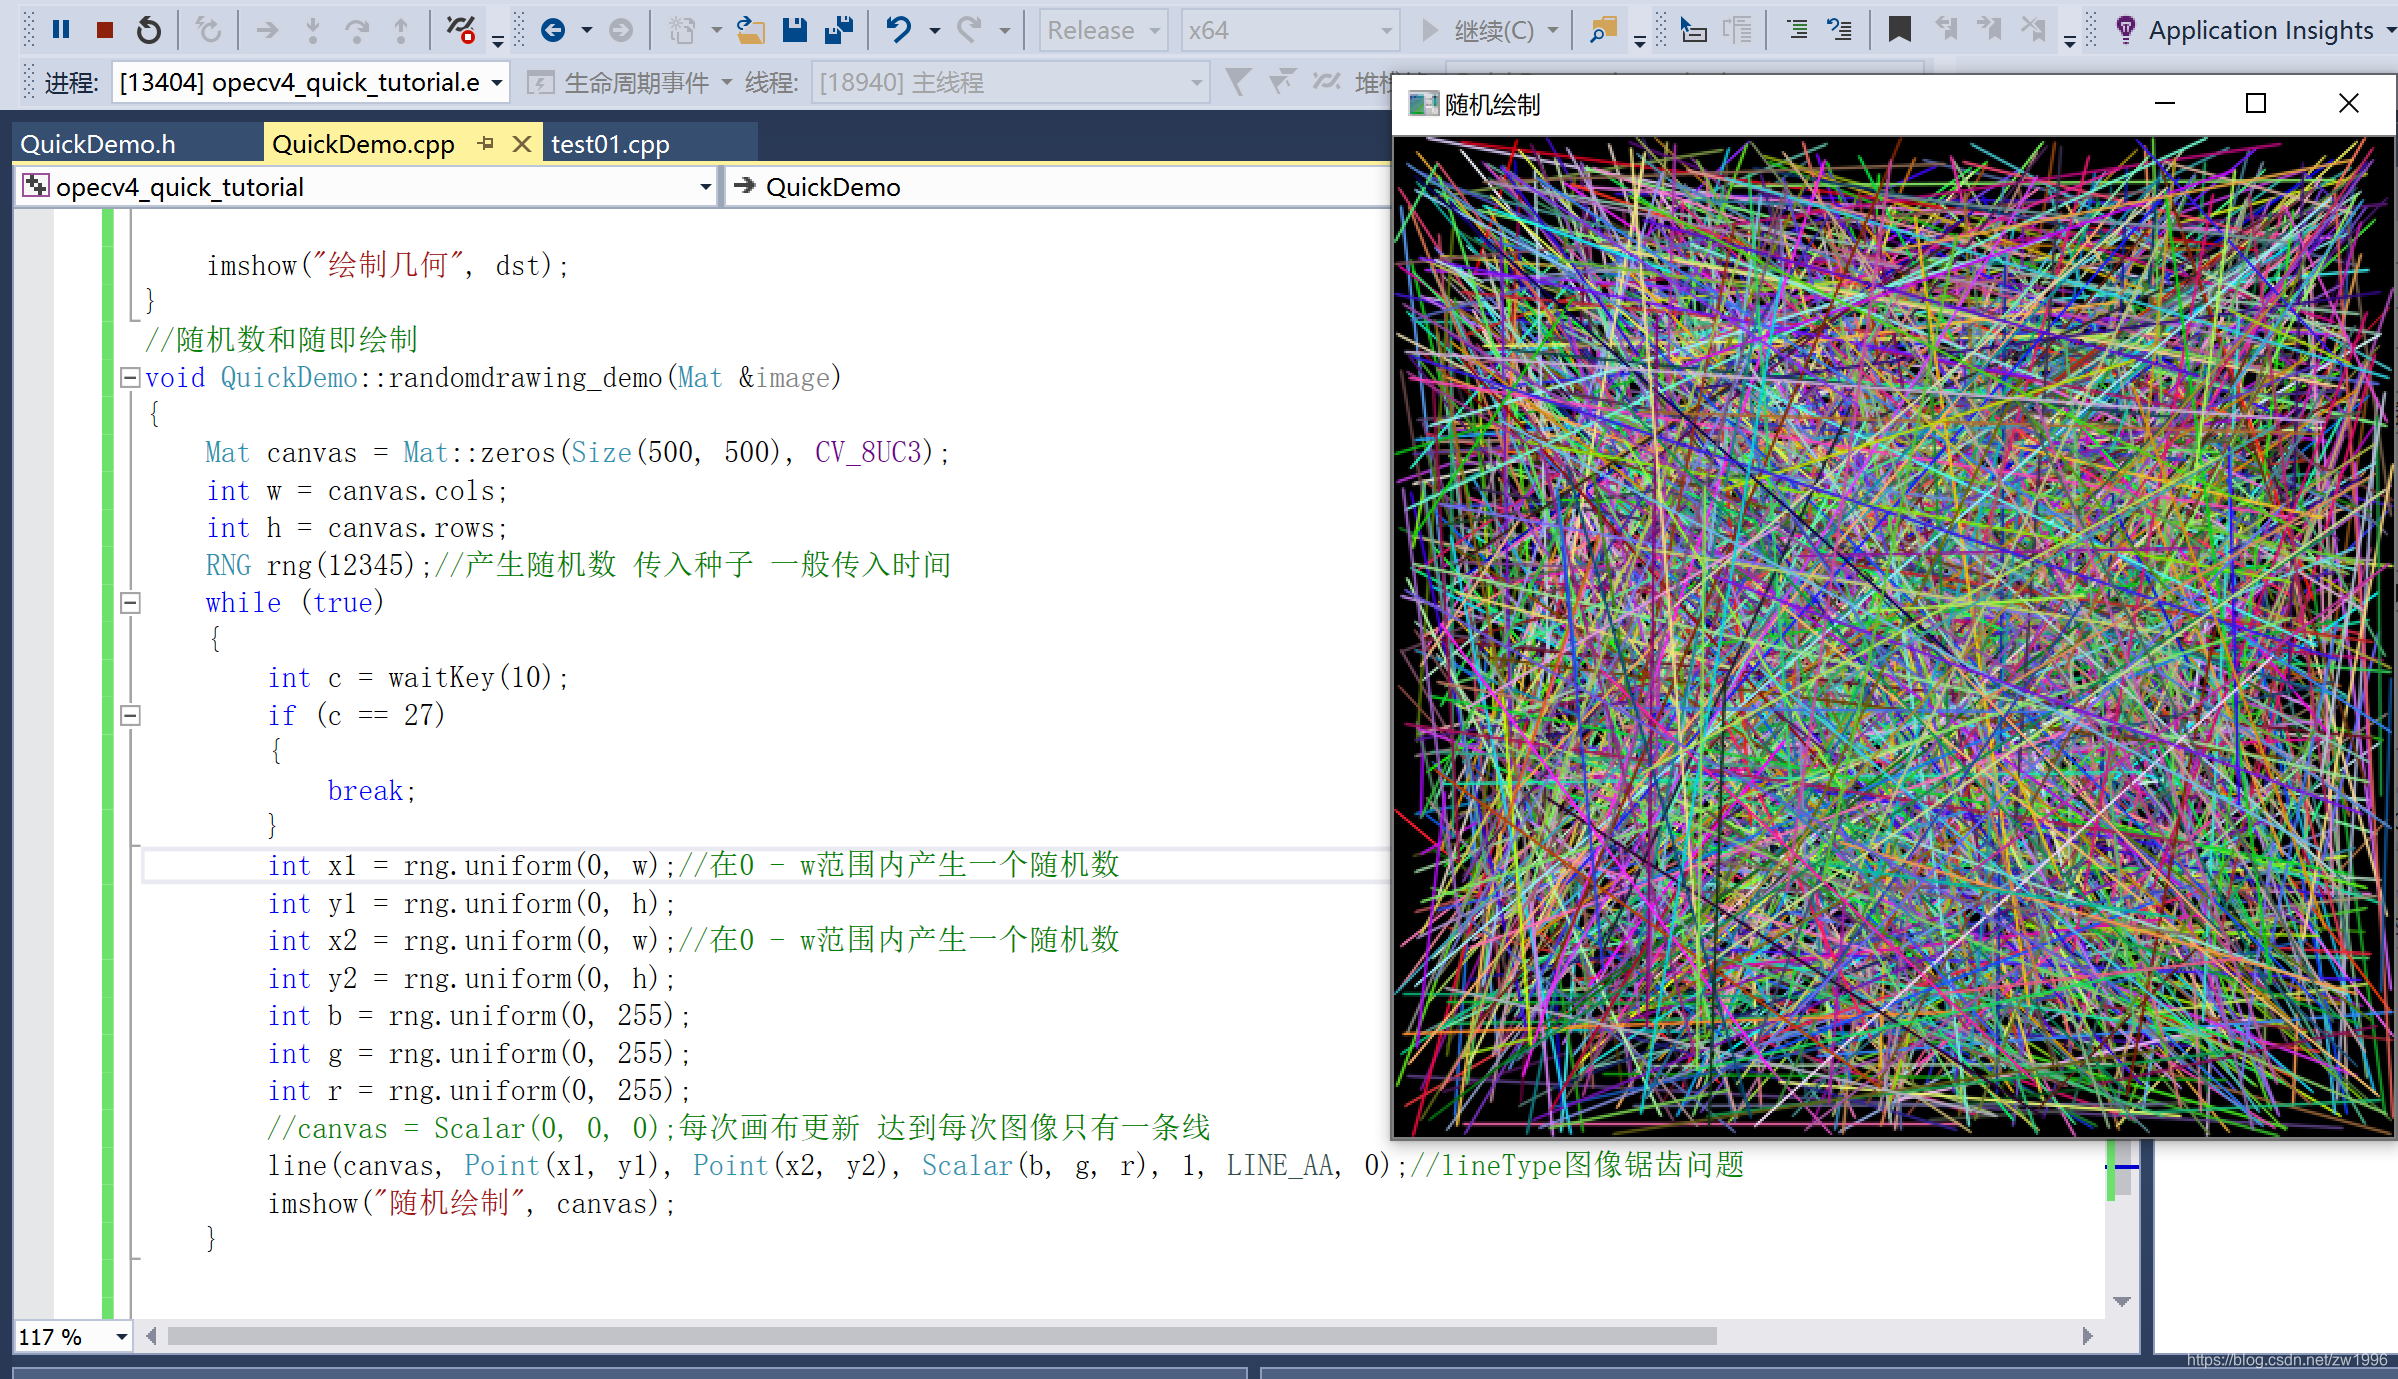
Task: Toggle the bookmark icon in toolbar
Action: click(1899, 30)
